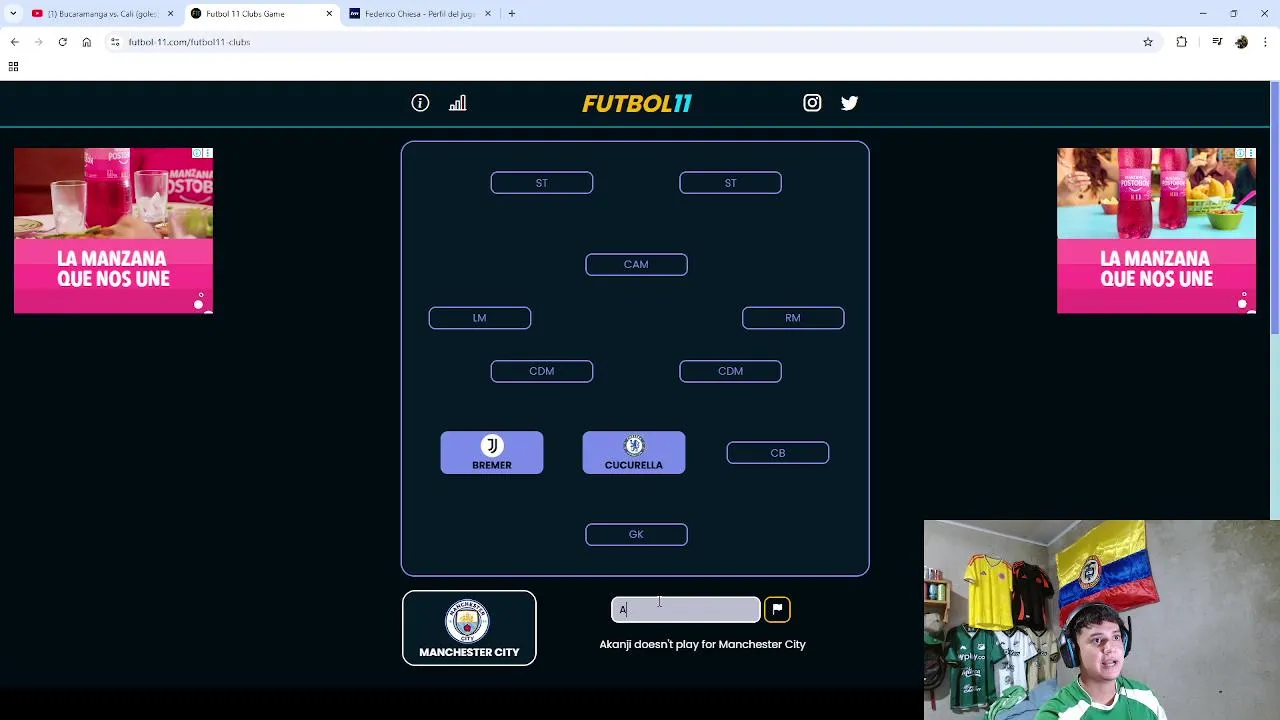Open the tab search dropdown arrow
This screenshot has width=1280, height=720.
pos(12,14)
